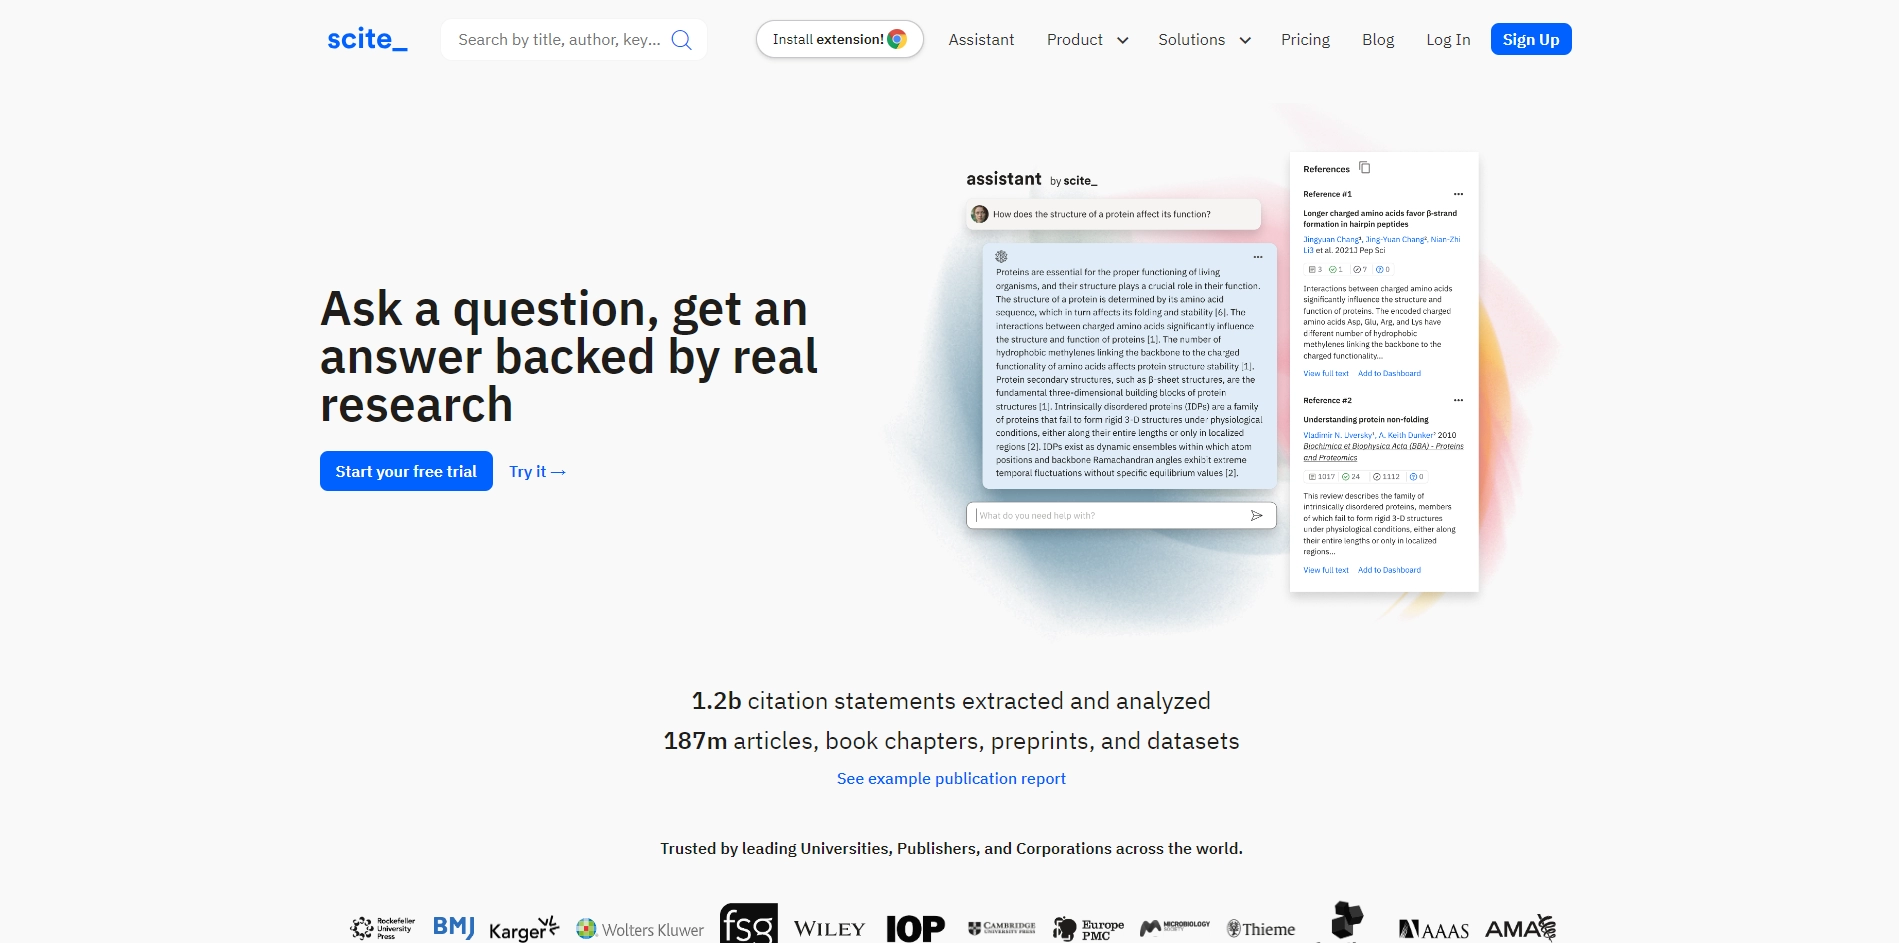The width and height of the screenshot is (1899, 943).
Task: Open the Blog nav link
Action: tap(1378, 40)
